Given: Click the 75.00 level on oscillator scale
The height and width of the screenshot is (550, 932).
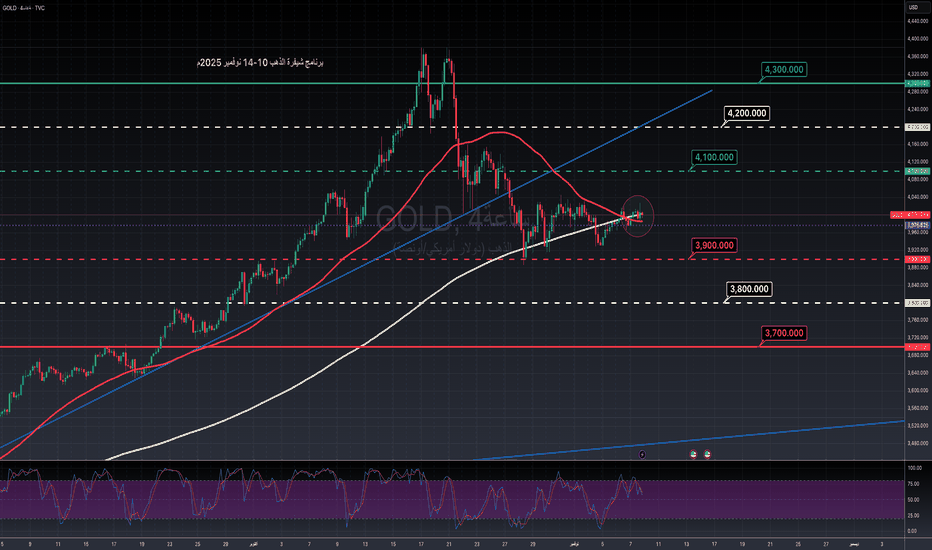Looking at the screenshot, I should pyautogui.click(x=913, y=483).
